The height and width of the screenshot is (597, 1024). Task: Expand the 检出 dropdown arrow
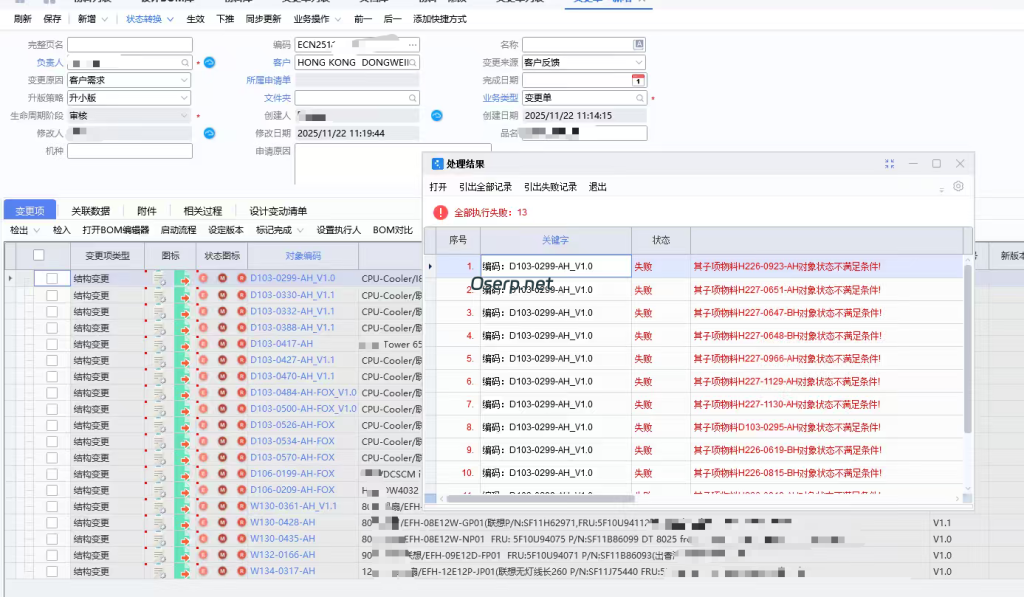coord(38,229)
